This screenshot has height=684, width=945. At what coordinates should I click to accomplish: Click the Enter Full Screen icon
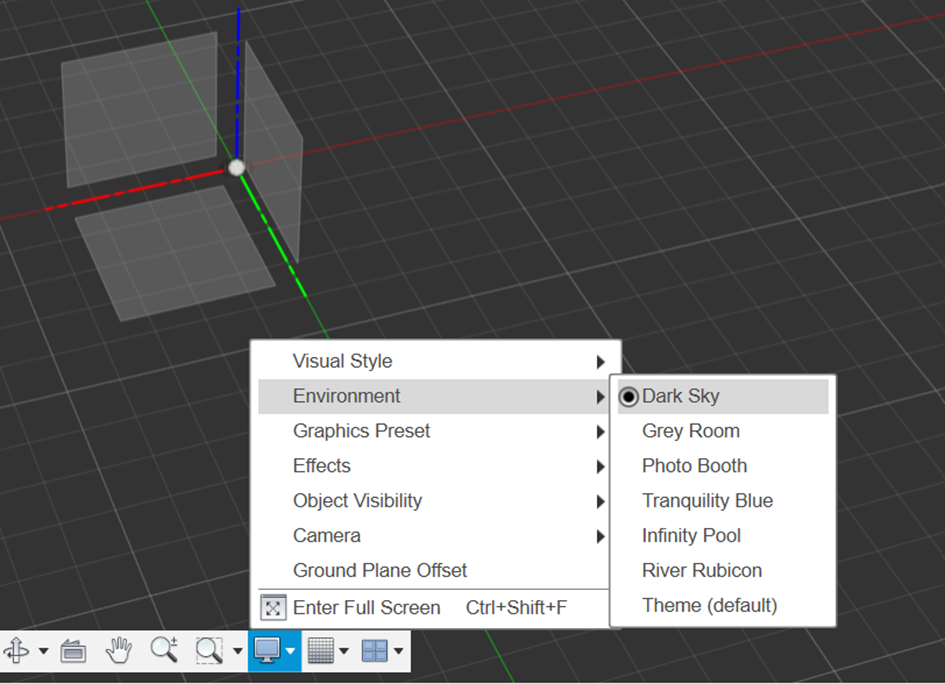click(x=273, y=608)
